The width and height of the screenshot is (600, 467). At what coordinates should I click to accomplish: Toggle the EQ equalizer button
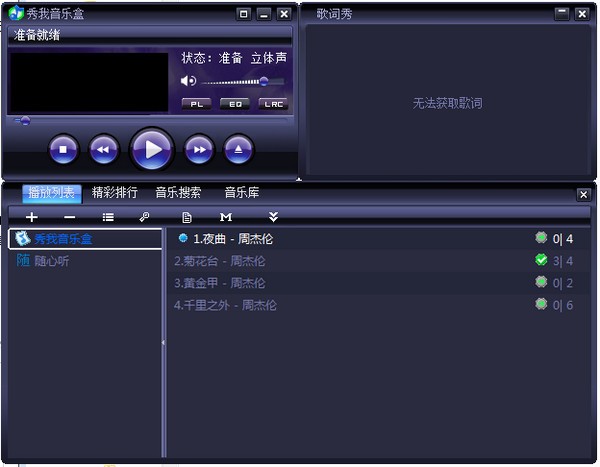pyautogui.click(x=235, y=104)
